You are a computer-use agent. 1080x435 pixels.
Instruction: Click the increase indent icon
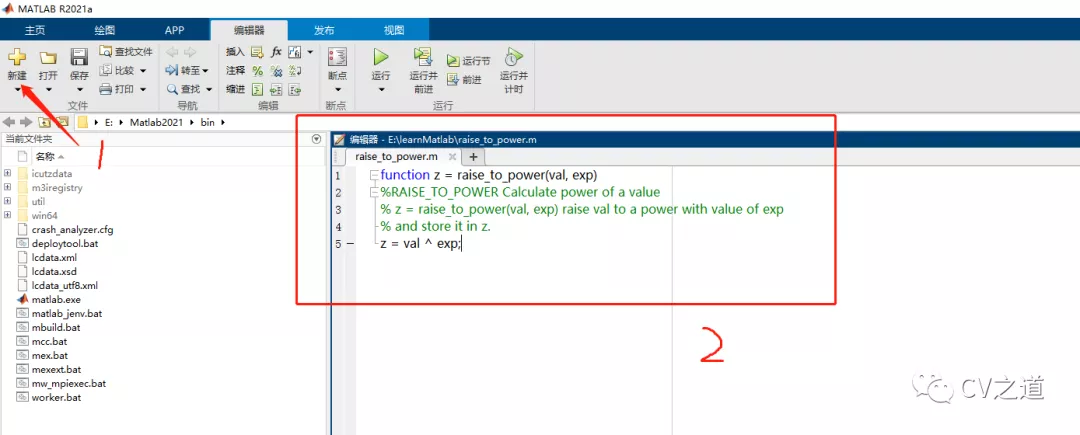coord(276,89)
